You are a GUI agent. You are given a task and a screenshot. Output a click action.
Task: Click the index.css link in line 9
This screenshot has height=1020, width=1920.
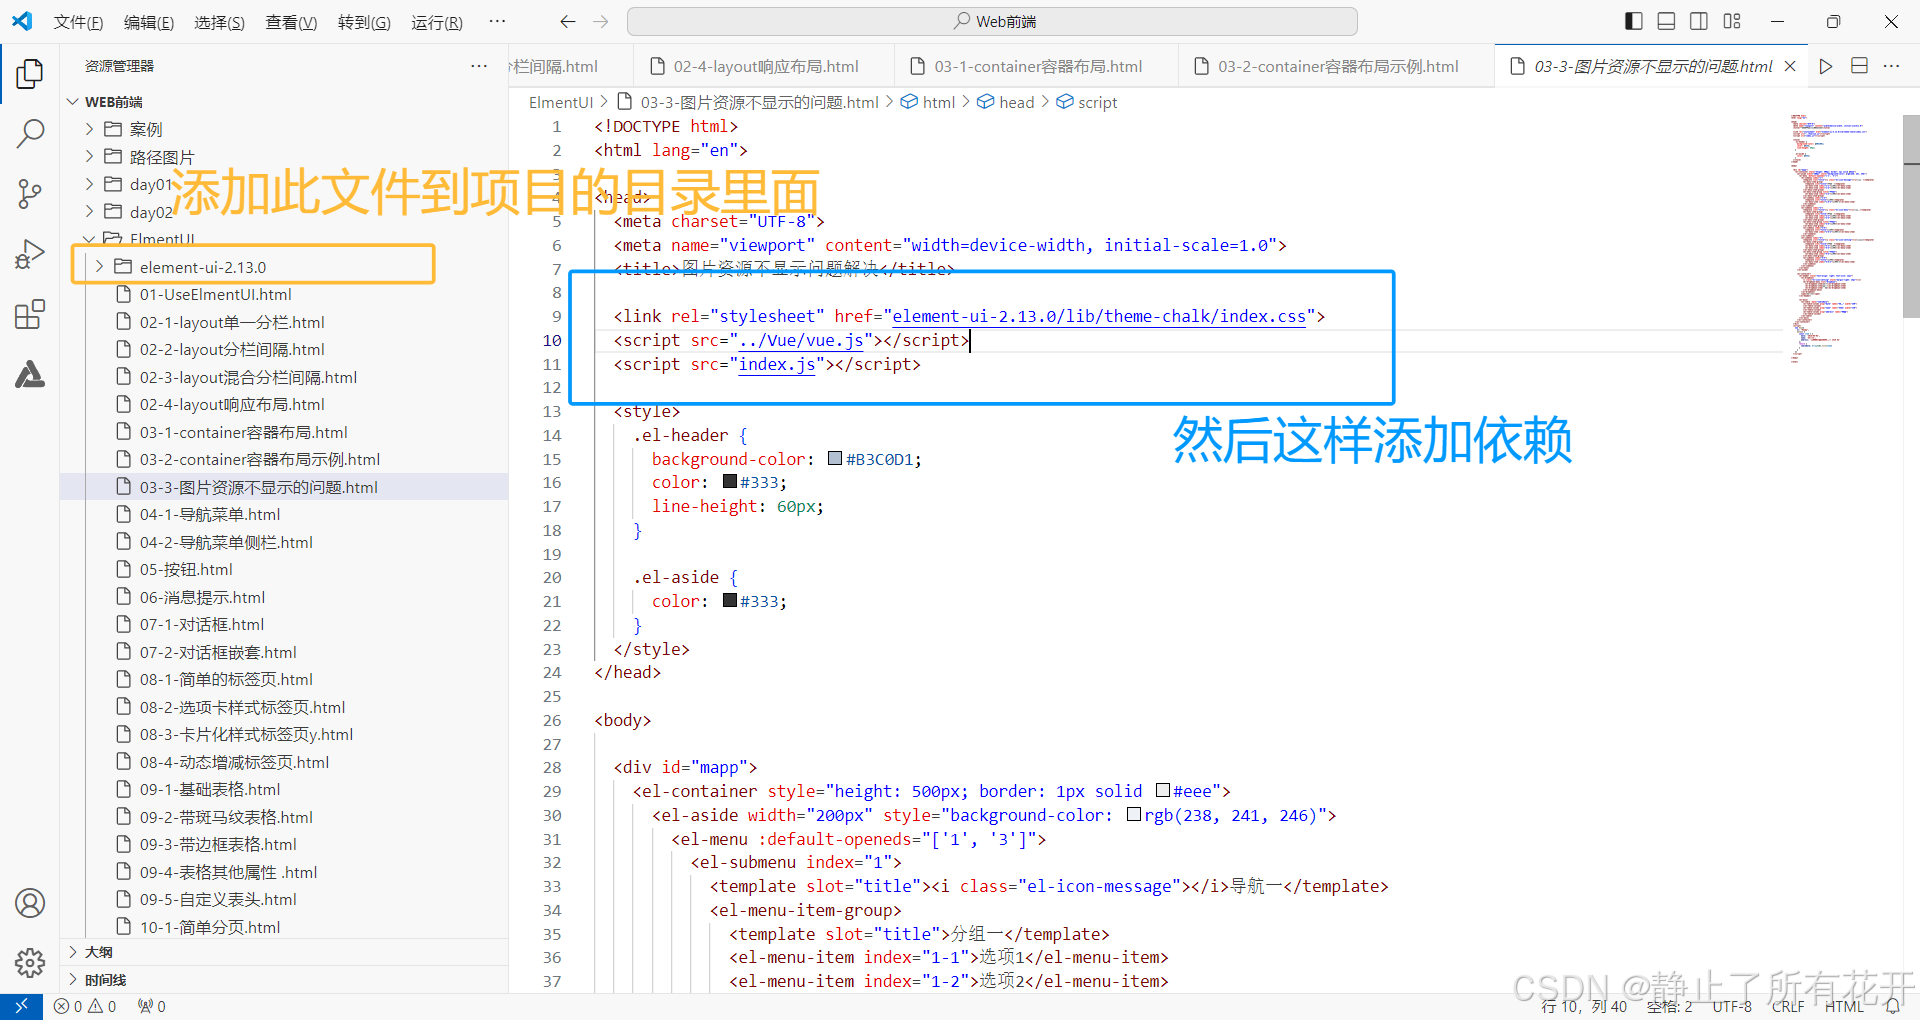tap(1099, 316)
